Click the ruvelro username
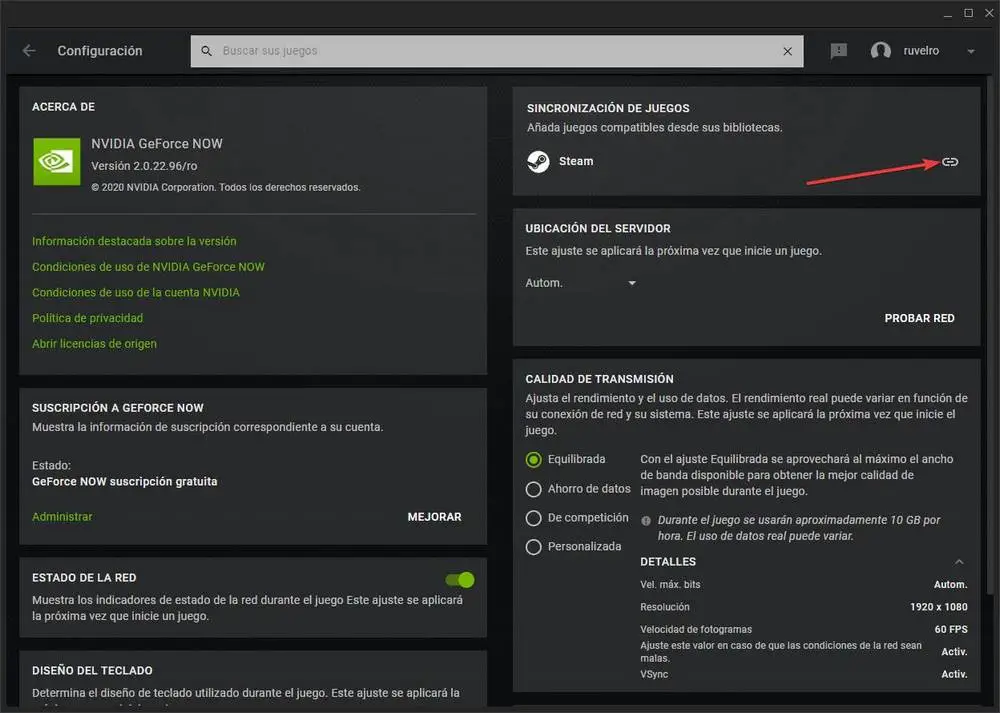 pos(921,50)
